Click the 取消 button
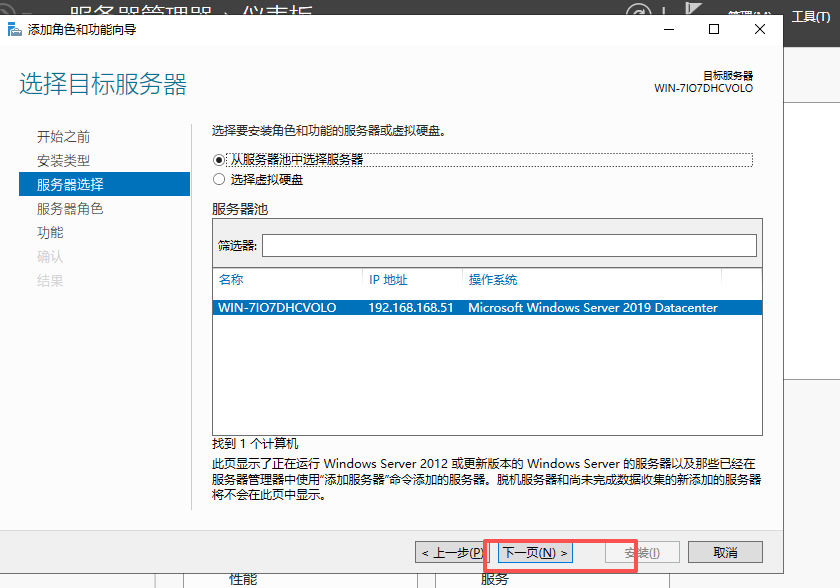The width and height of the screenshot is (840, 588). point(724,551)
